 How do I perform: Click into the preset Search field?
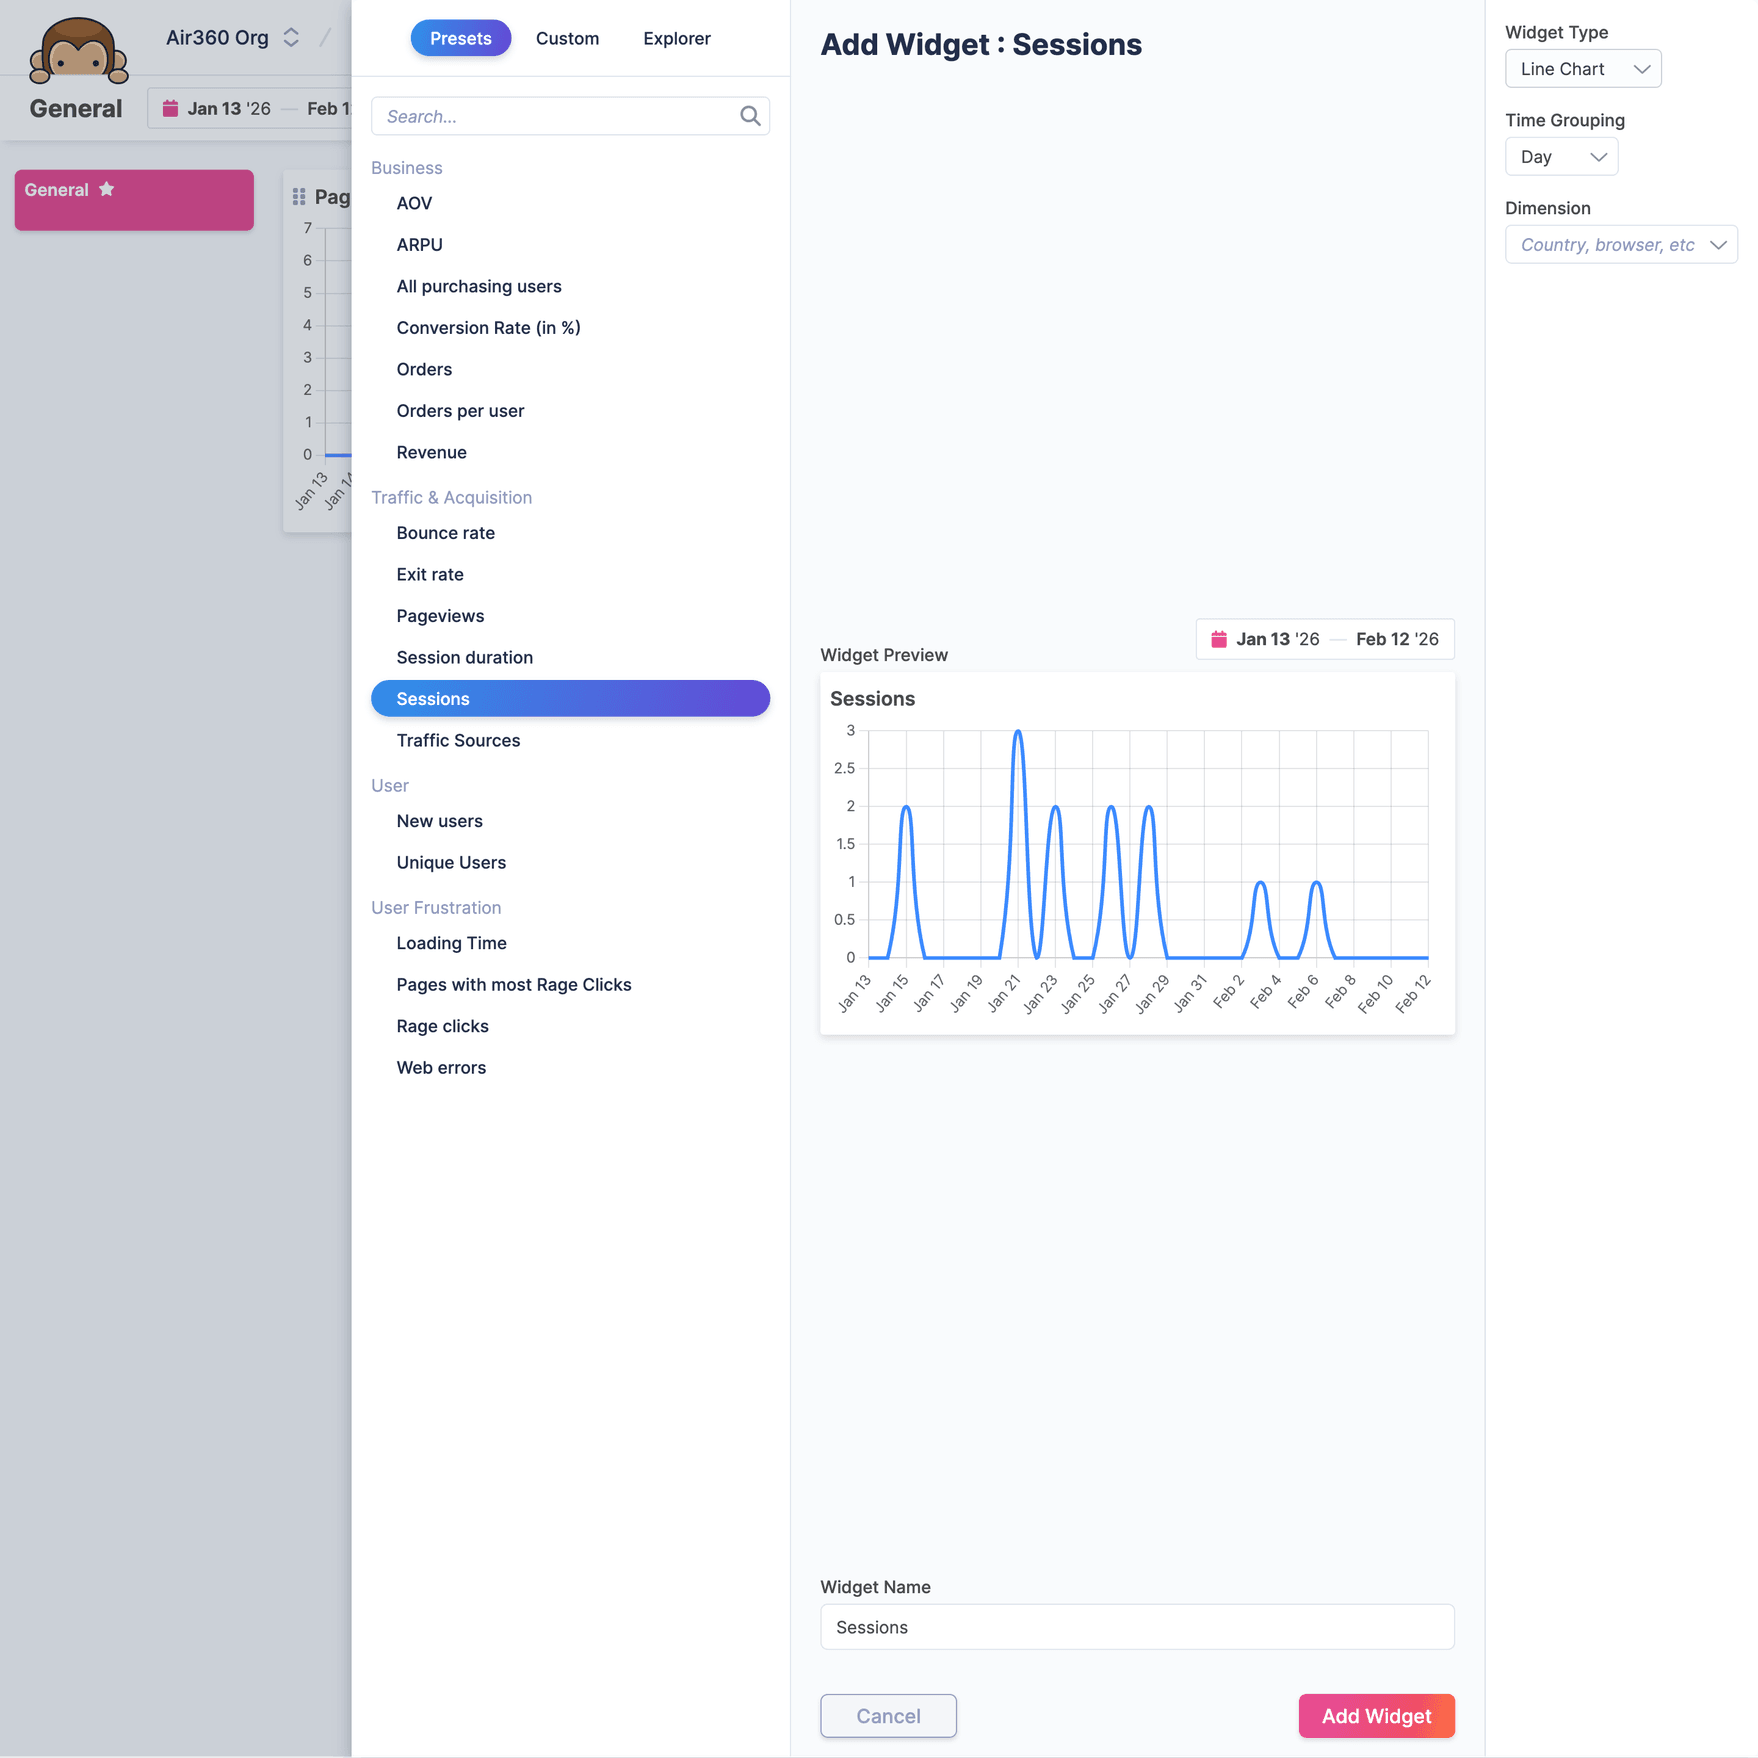[x=555, y=116]
